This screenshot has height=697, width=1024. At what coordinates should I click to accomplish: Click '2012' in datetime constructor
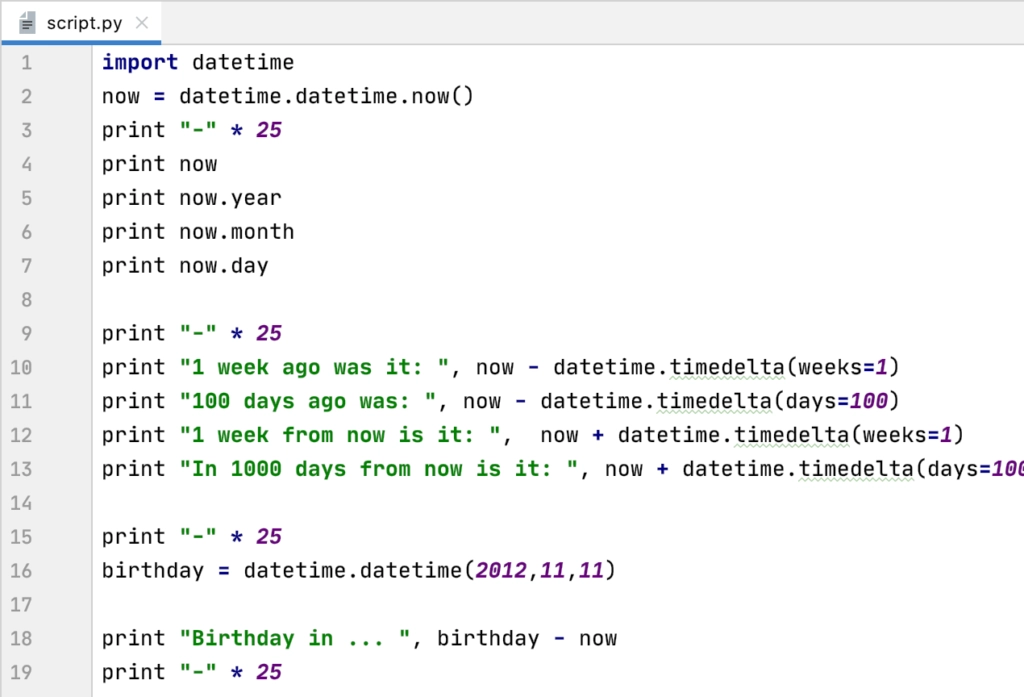[502, 571]
